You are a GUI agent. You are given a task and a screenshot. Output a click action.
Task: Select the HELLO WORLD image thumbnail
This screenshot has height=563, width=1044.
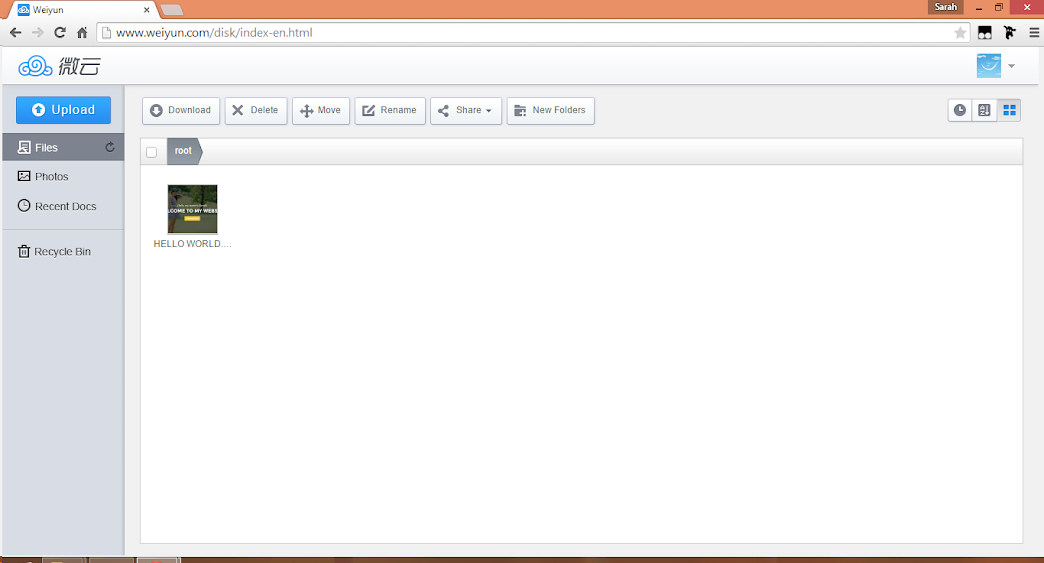192,209
